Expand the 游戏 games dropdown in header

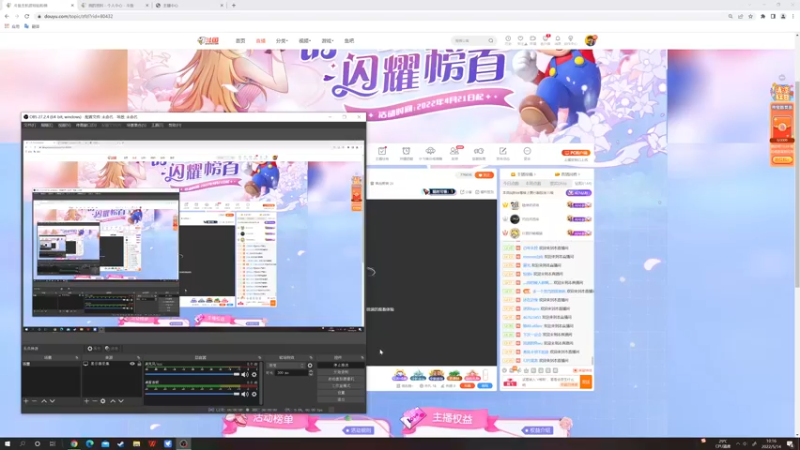[327, 41]
